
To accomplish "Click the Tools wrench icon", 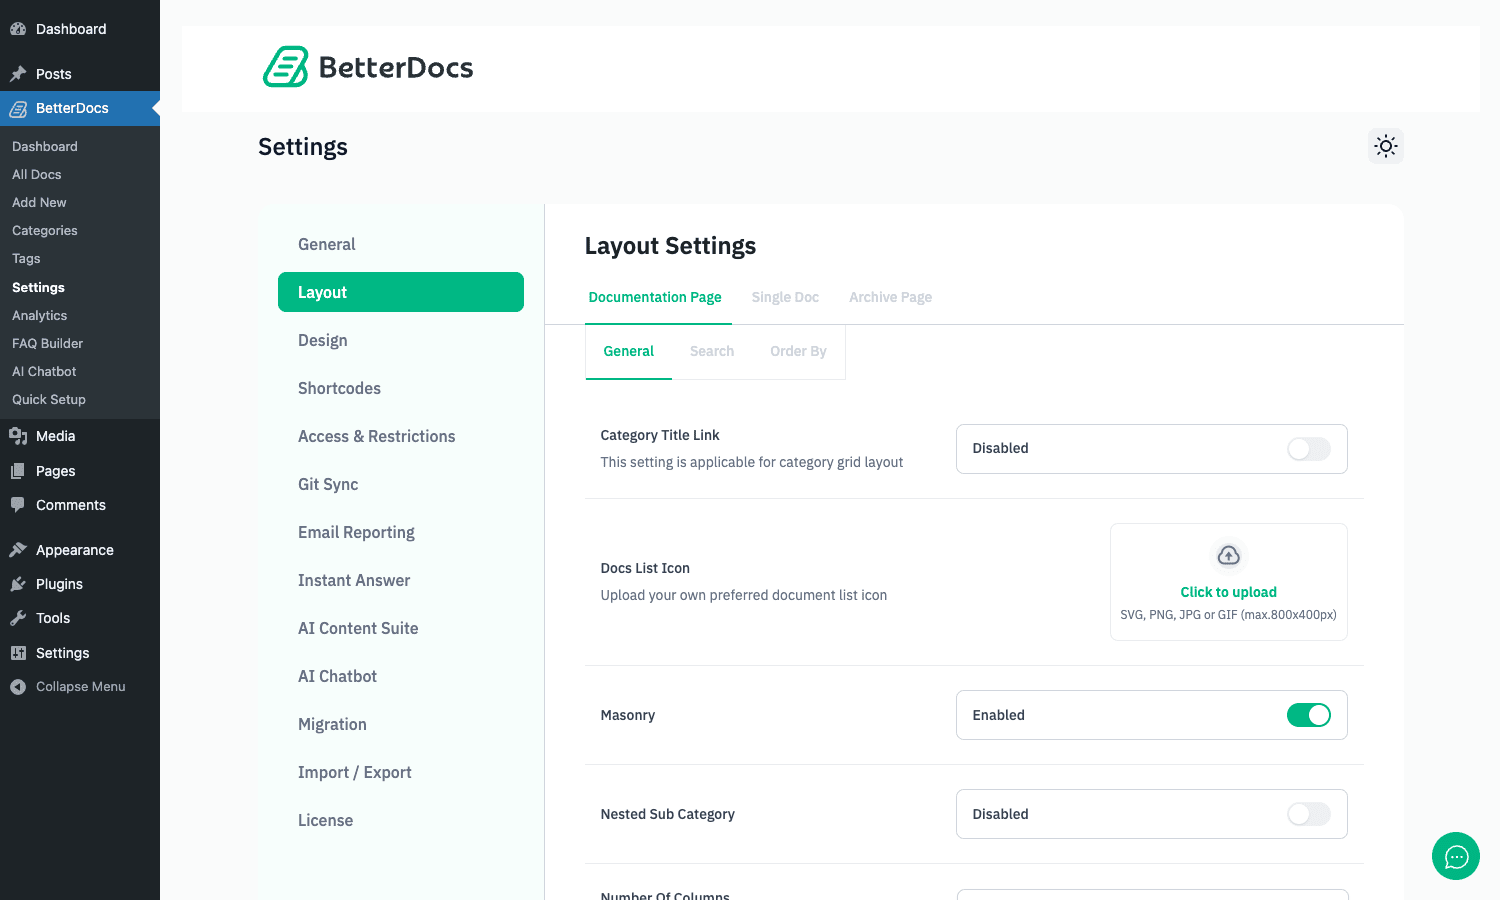I will click(x=18, y=618).
